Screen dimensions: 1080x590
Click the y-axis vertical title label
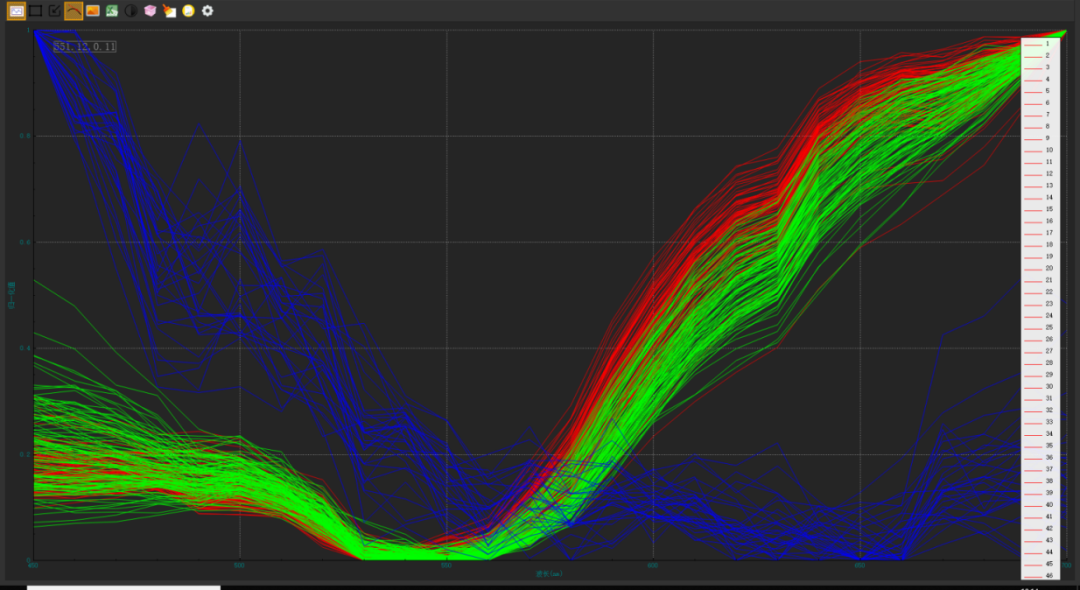[x=11, y=295]
